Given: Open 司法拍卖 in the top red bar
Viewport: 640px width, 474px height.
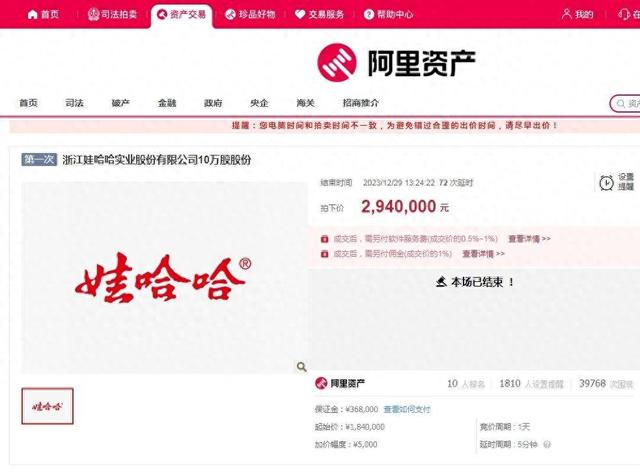Looking at the screenshot, I should point(112,15).
